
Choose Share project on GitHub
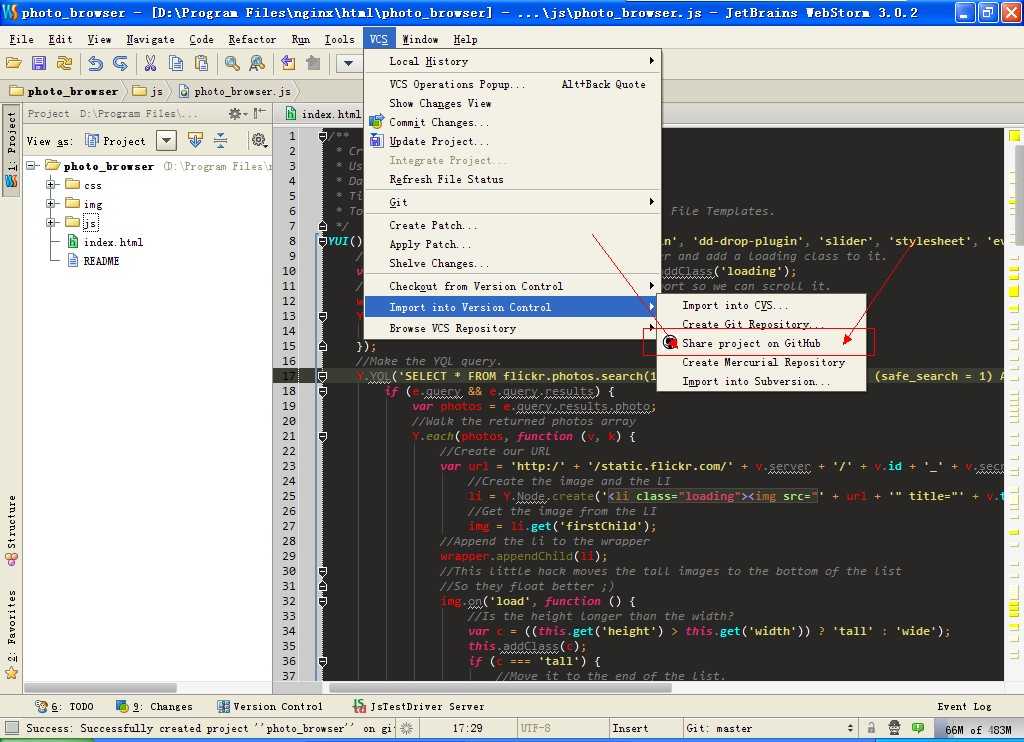coord(761,343)
